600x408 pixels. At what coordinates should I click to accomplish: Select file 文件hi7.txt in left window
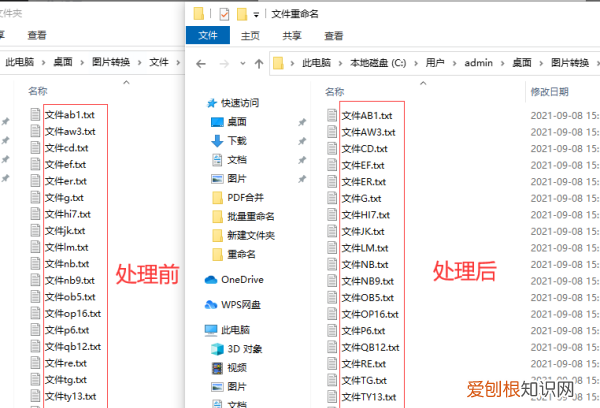tap(68, 214)
